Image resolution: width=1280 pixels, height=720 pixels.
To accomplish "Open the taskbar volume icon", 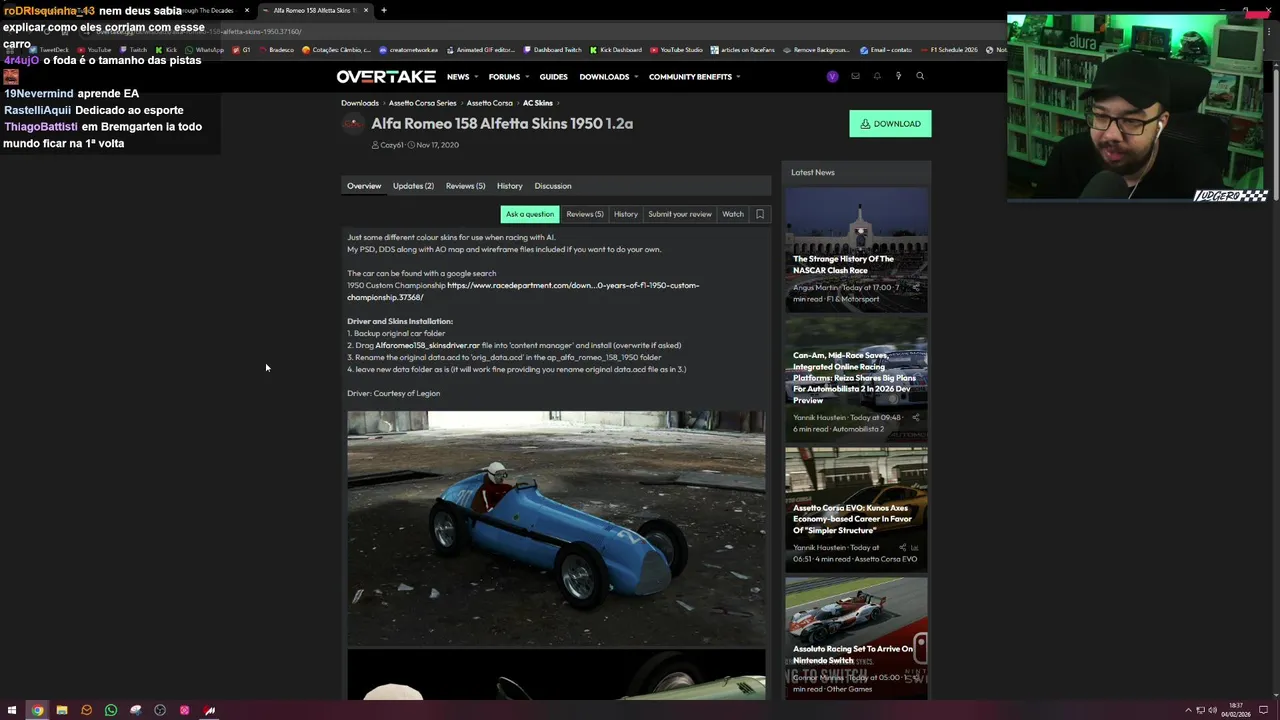I will (1213, 710).
